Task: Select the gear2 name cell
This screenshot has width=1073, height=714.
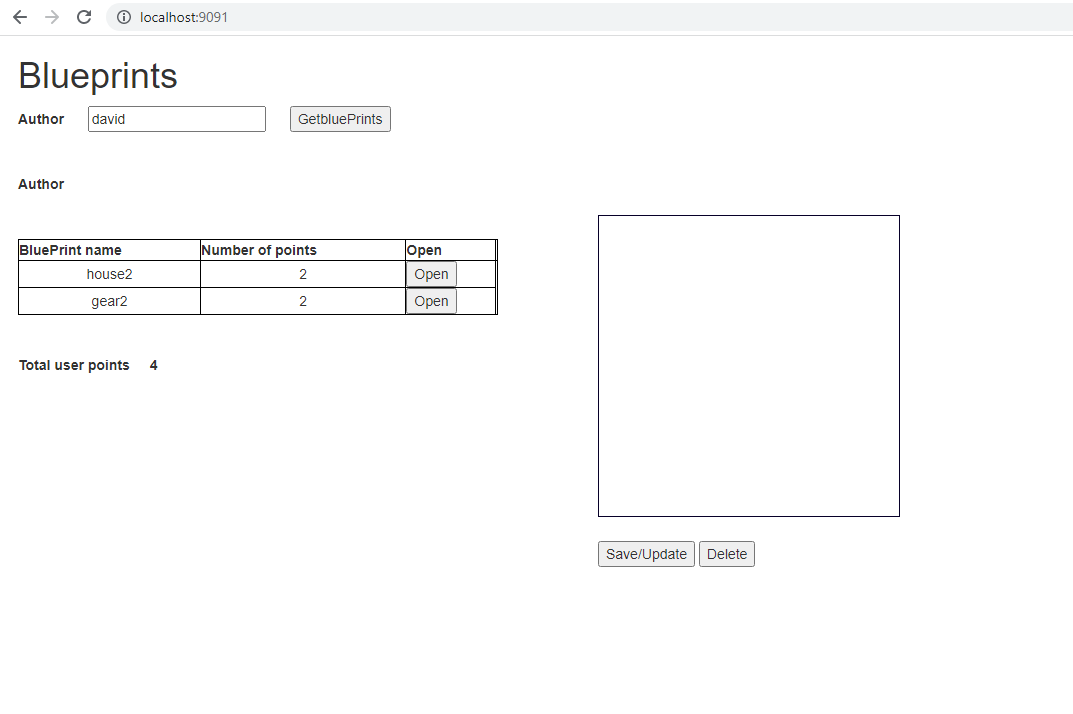Action: (x=109, y=301)
